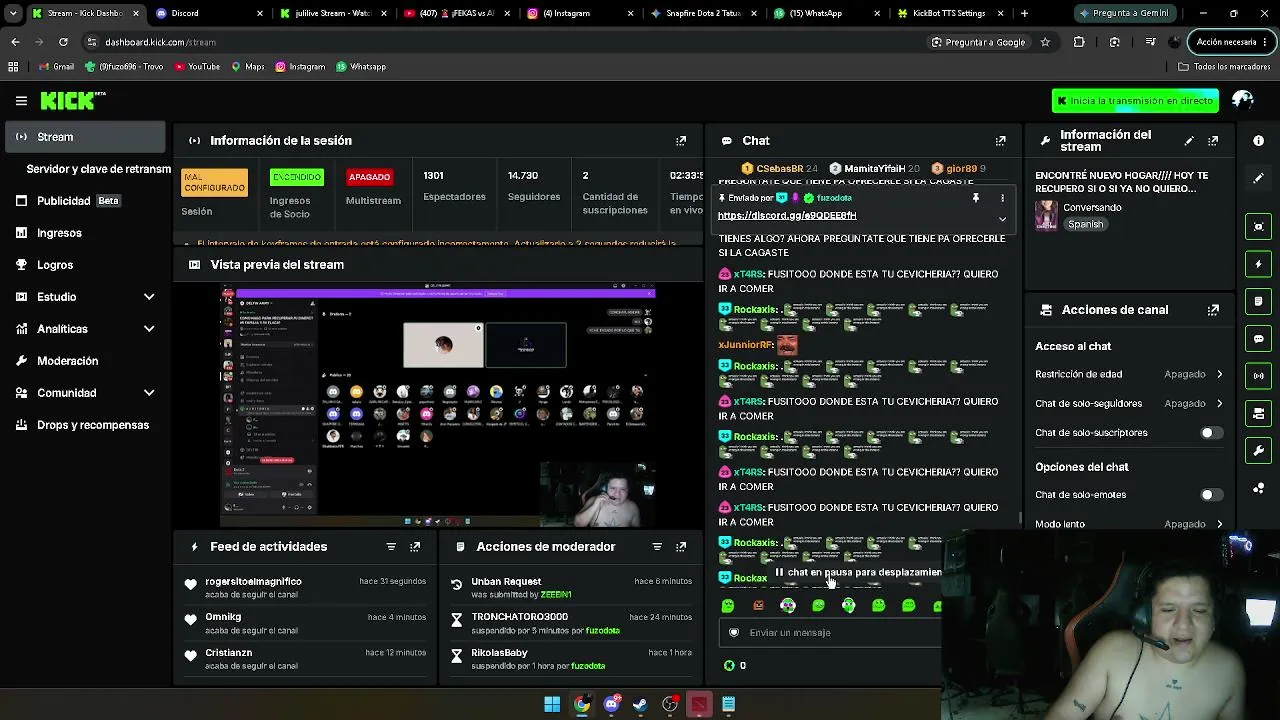Open YouTube bookmark
This screenshot has height=720, width=1280.
tap(197, 67)
